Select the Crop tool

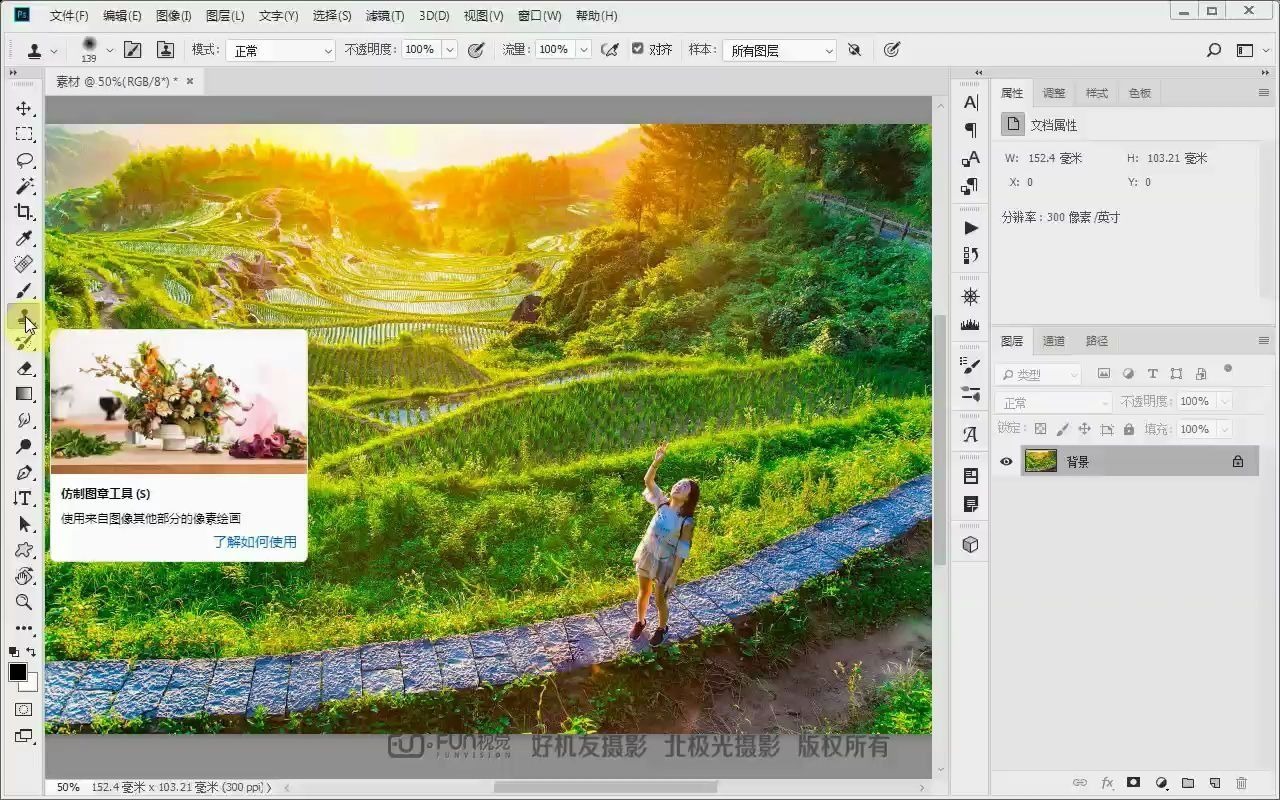click(24, 212)
